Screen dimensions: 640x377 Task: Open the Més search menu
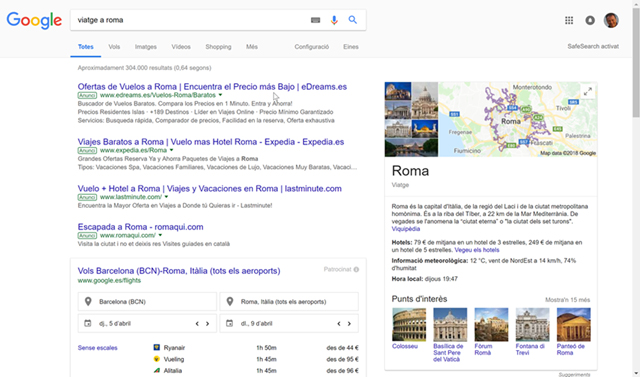(252, 47)
